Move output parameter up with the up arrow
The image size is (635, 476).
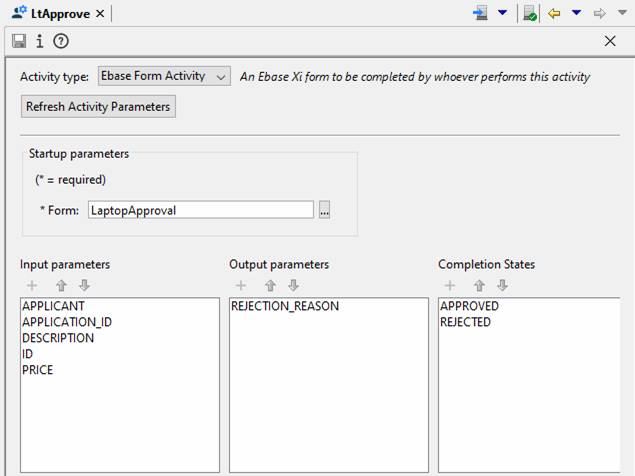coord(270,285)
